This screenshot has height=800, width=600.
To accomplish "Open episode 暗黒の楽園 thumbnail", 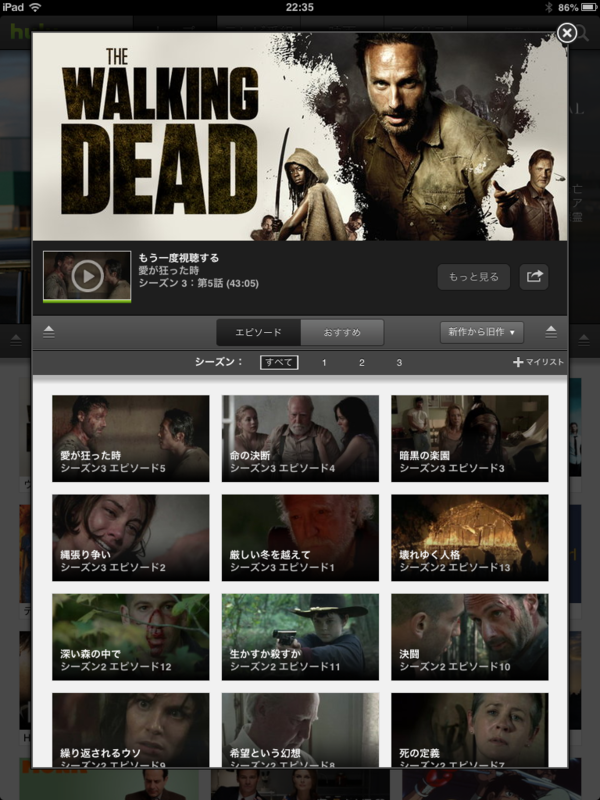I will [x=469, y=438].
